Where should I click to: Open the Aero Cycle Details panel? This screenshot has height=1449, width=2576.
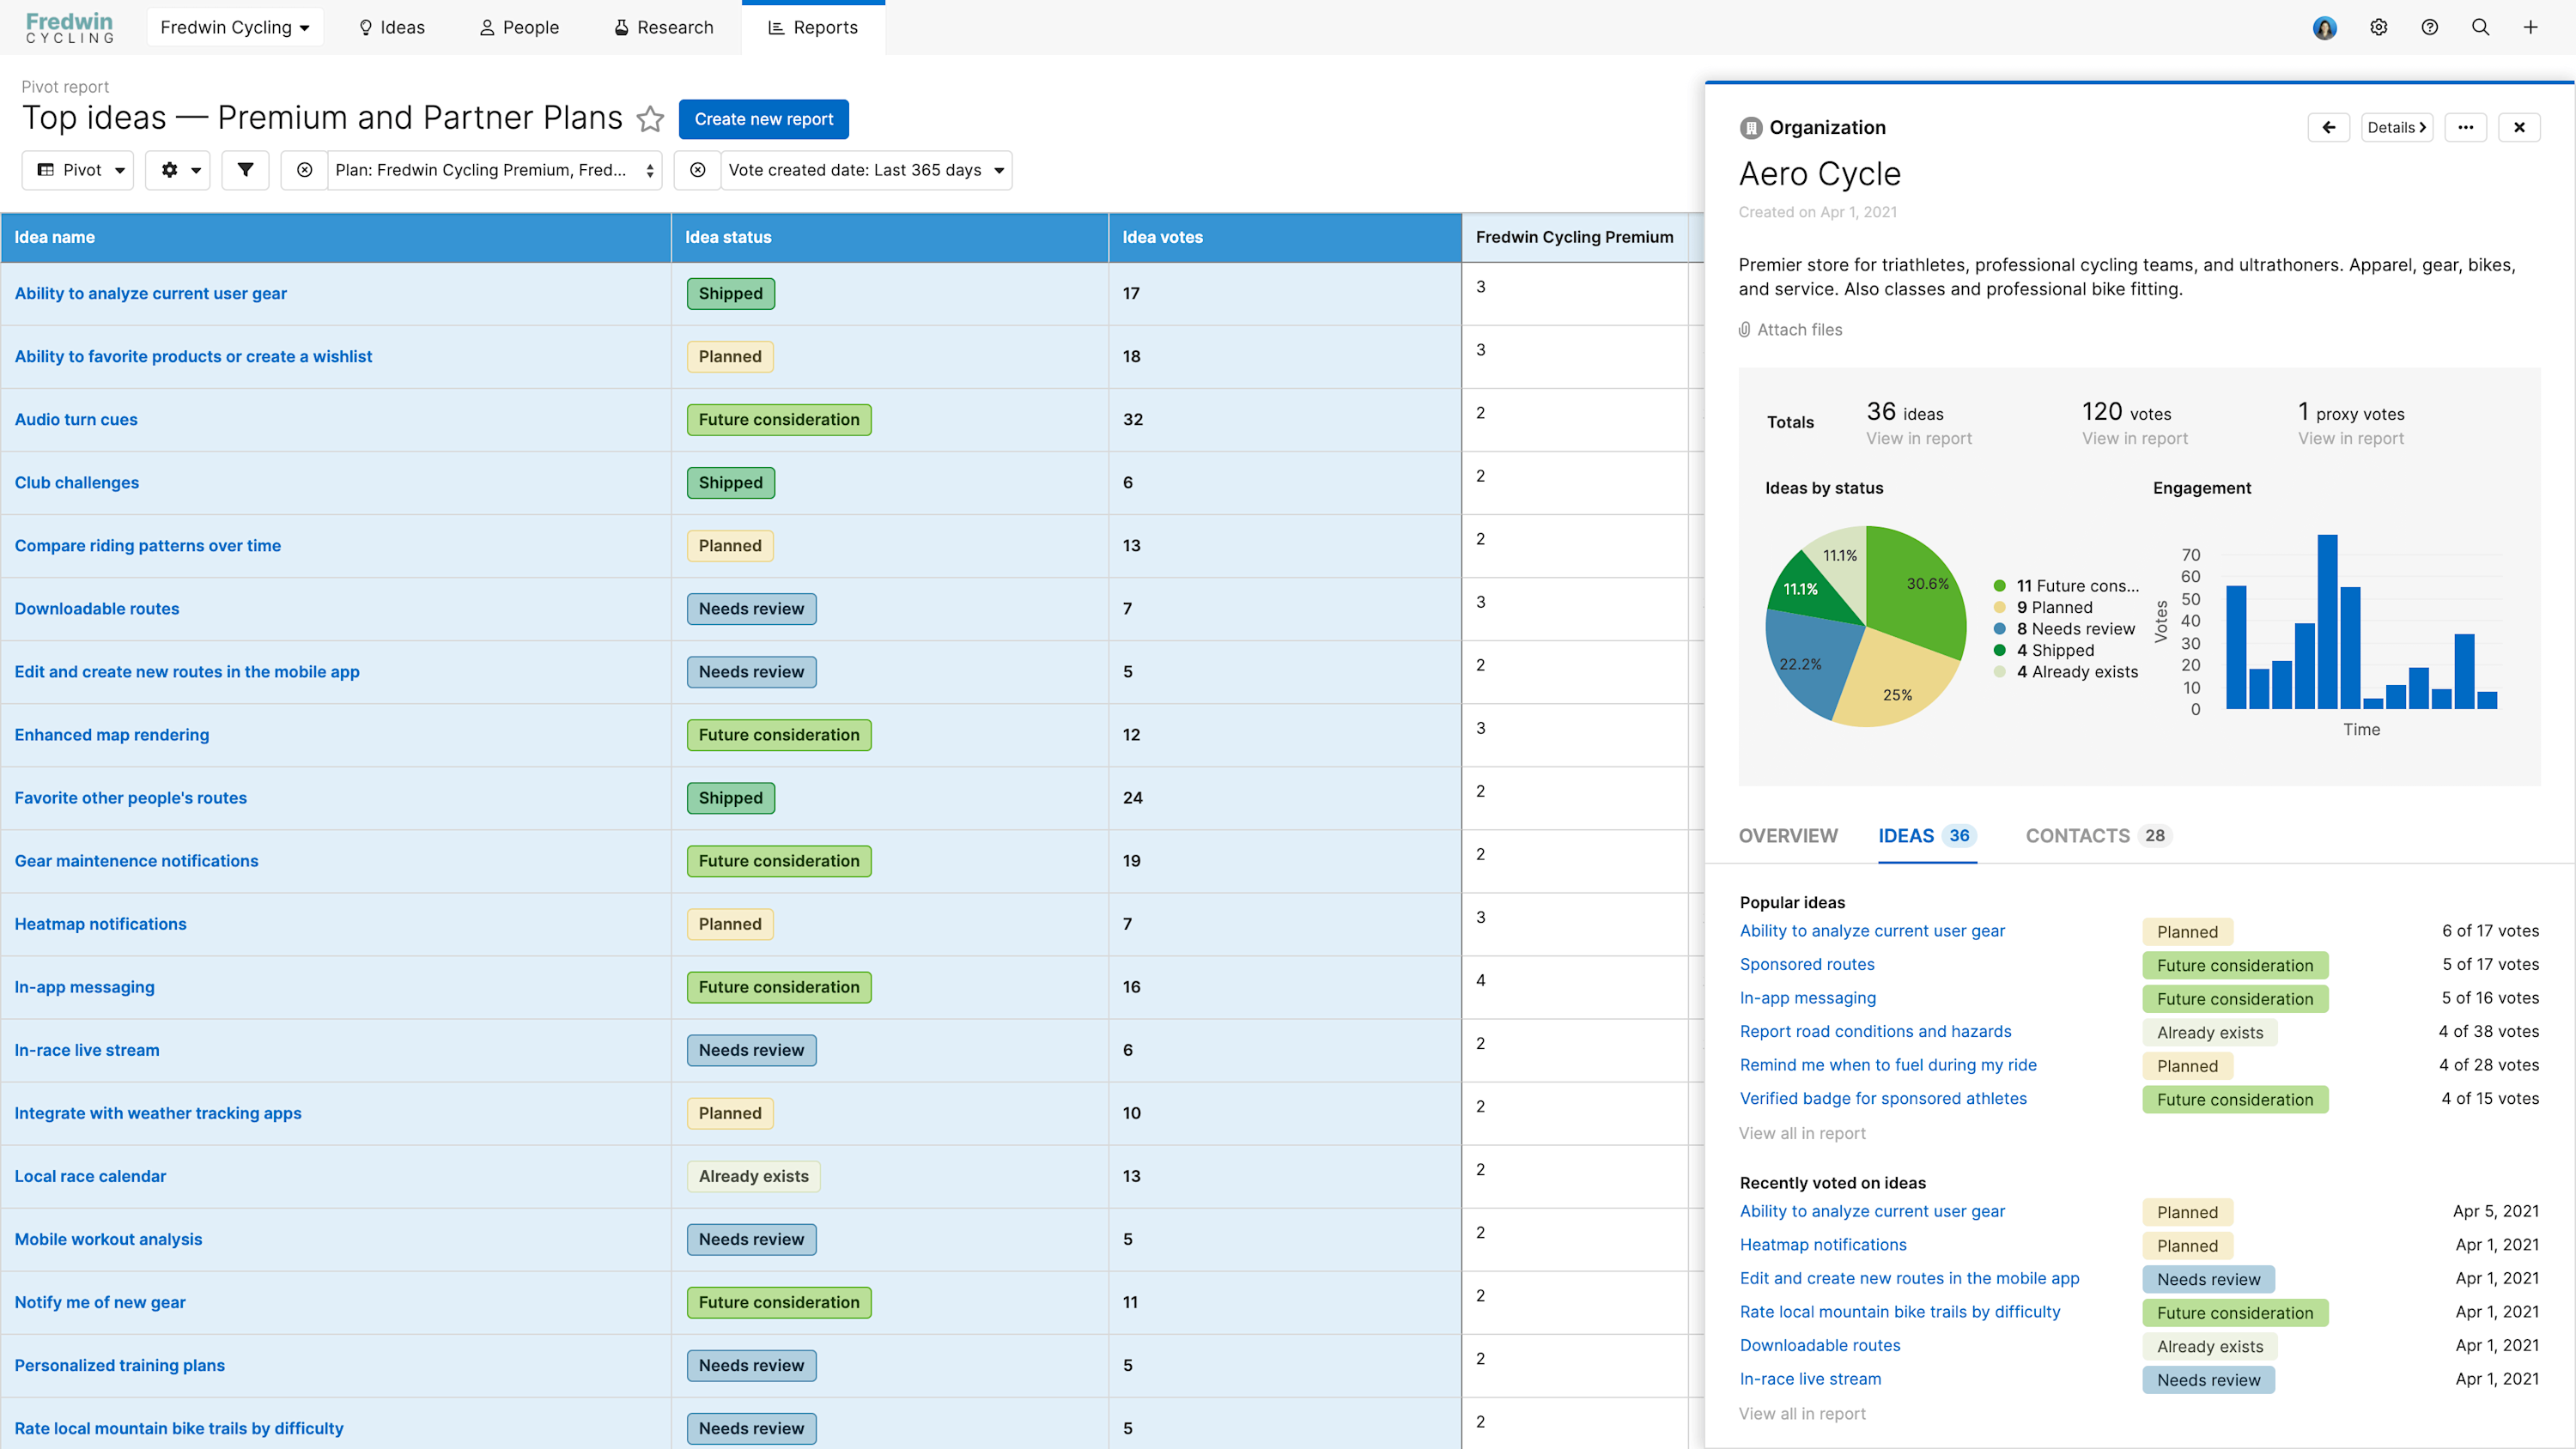point(2396,127)
